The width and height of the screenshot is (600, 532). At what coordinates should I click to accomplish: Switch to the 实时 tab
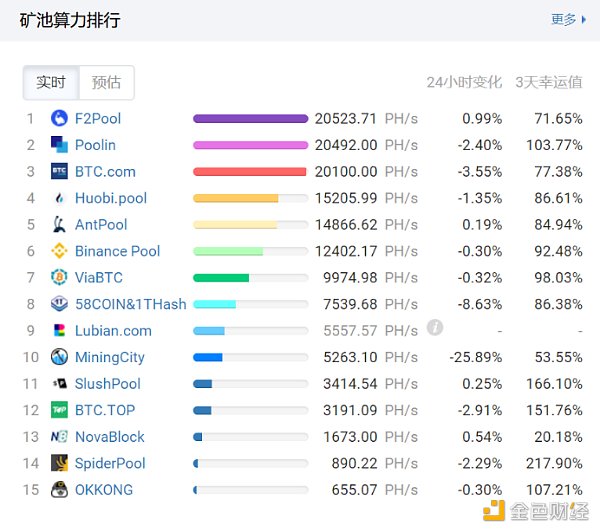pos(51,83)
